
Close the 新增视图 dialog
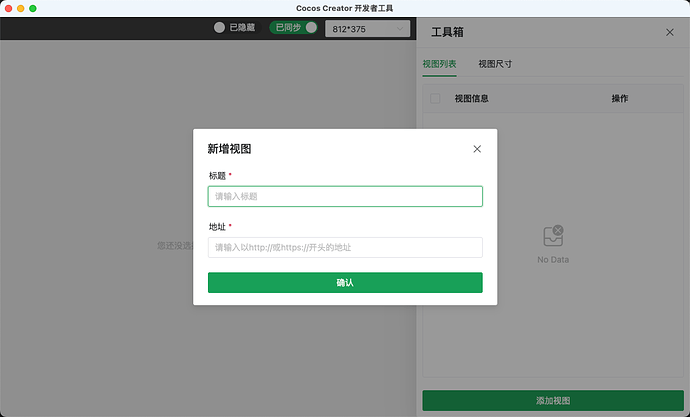[x=477, y=149]
